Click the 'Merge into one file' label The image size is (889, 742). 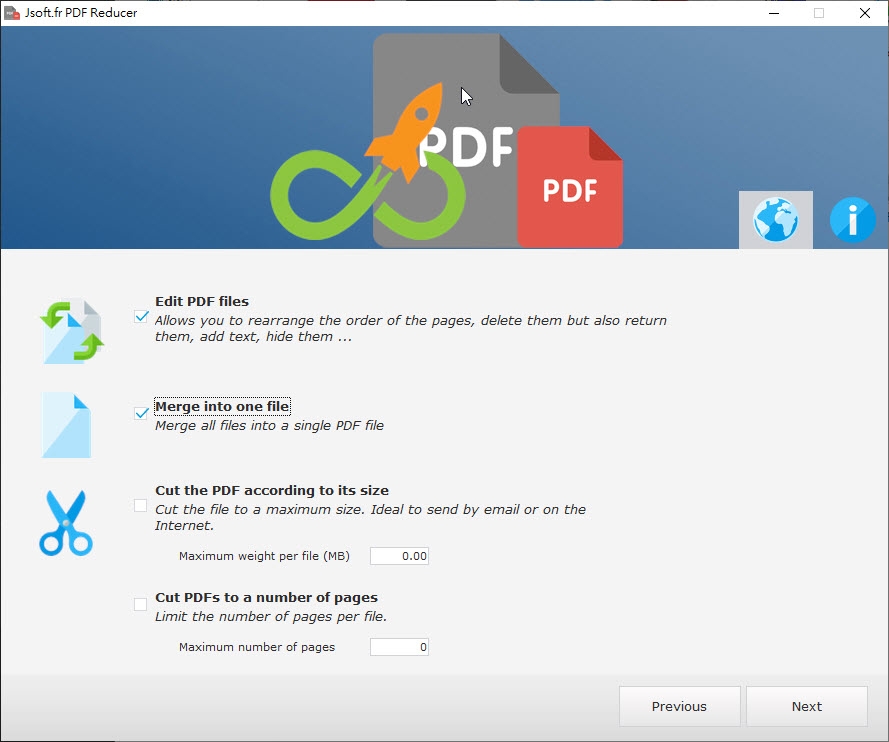222,406
